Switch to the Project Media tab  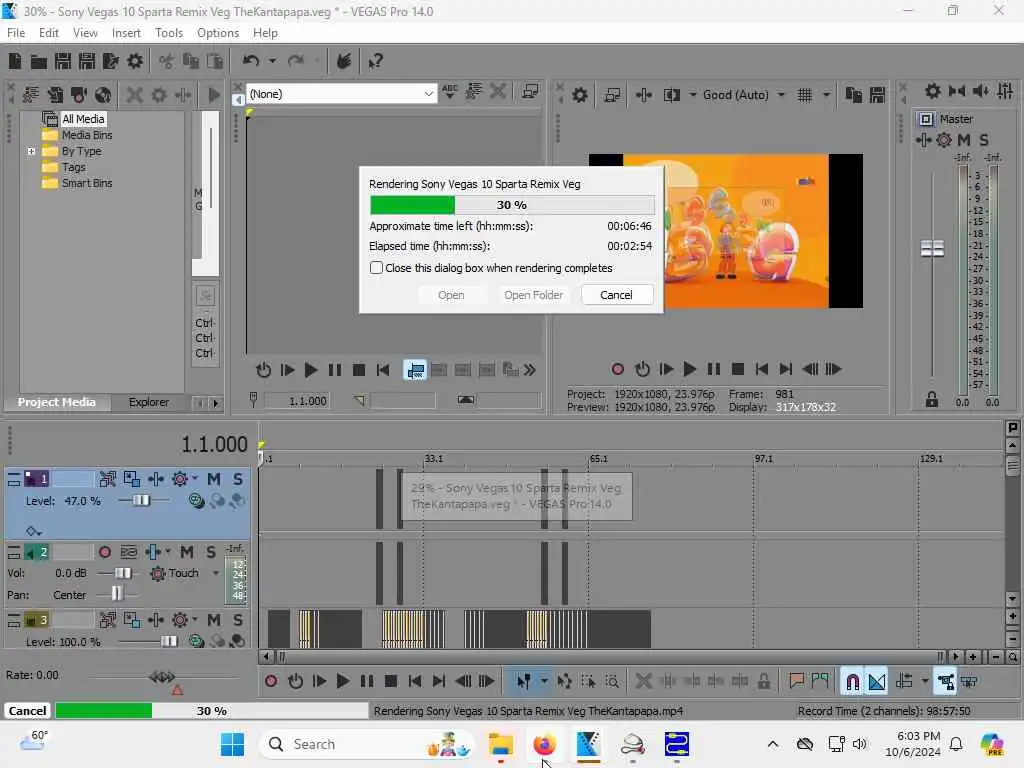tap(56, 402)
